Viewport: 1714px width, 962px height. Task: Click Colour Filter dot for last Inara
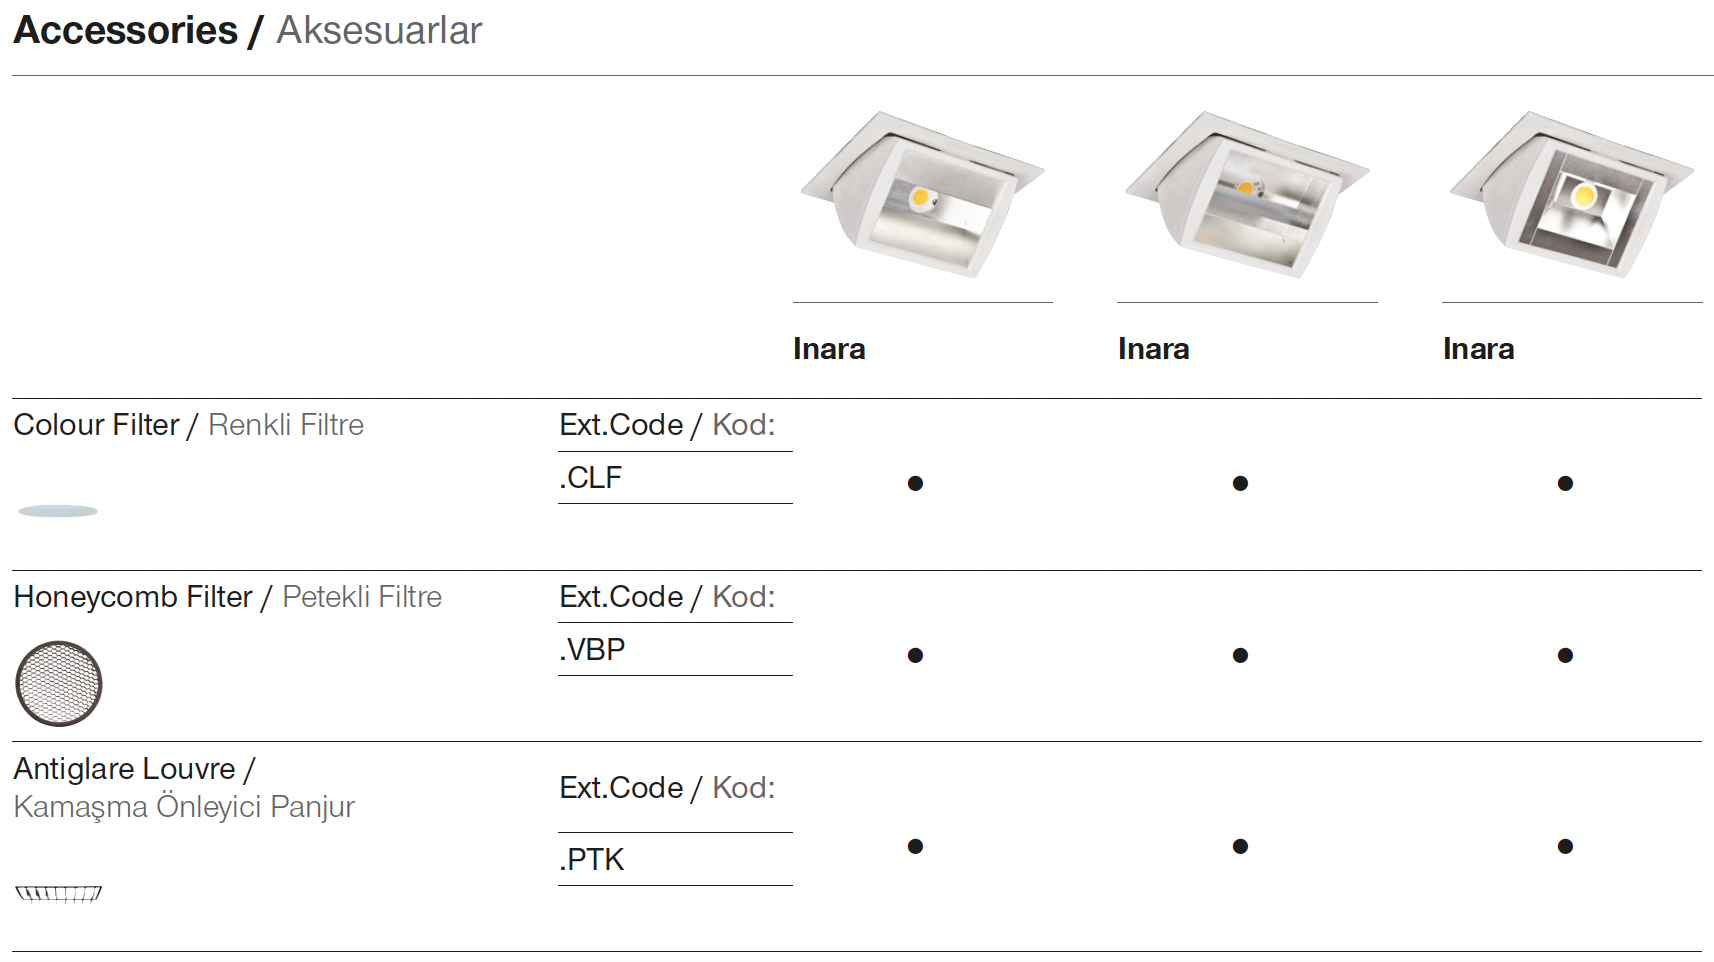1565,484
